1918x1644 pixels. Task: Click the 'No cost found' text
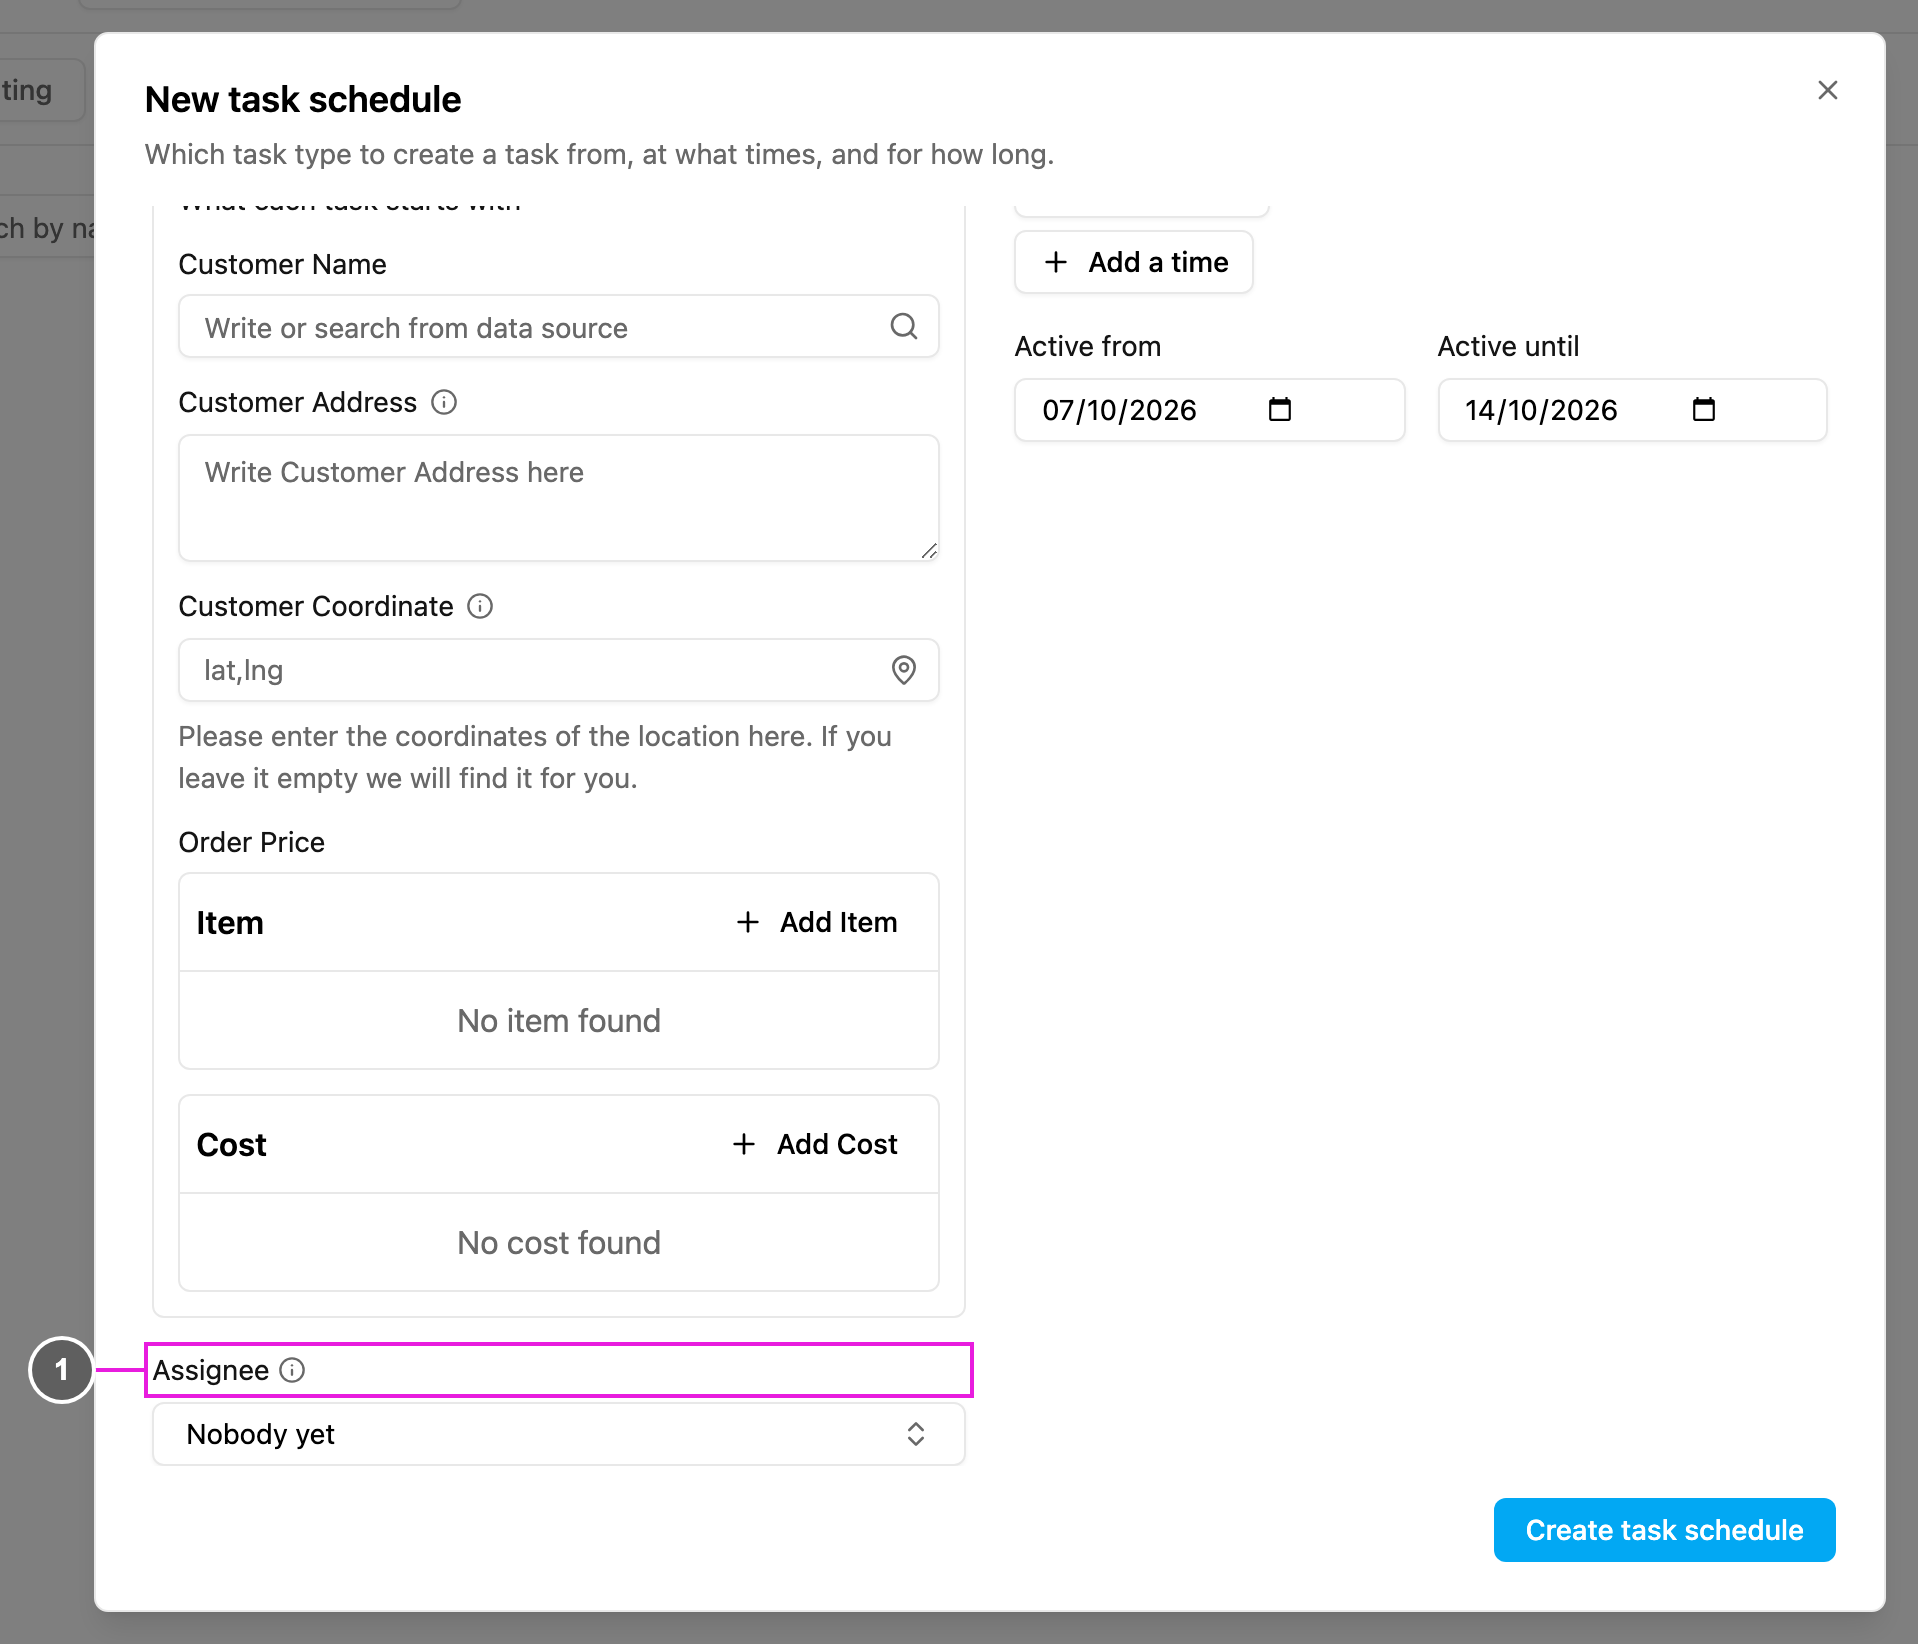point(559,1242)
